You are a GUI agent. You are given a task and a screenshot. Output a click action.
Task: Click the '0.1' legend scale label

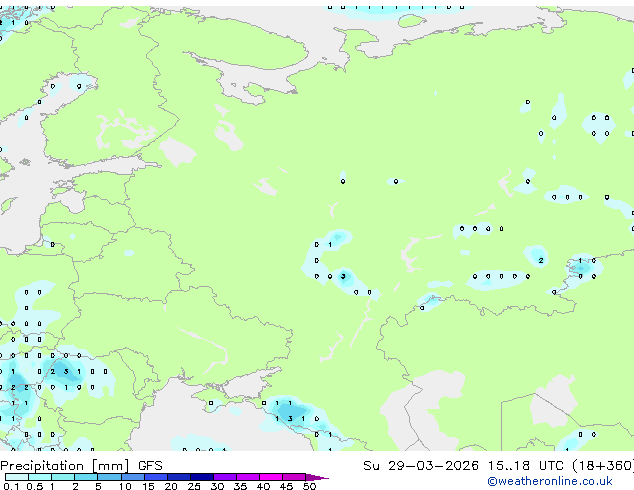coord(11,486)
